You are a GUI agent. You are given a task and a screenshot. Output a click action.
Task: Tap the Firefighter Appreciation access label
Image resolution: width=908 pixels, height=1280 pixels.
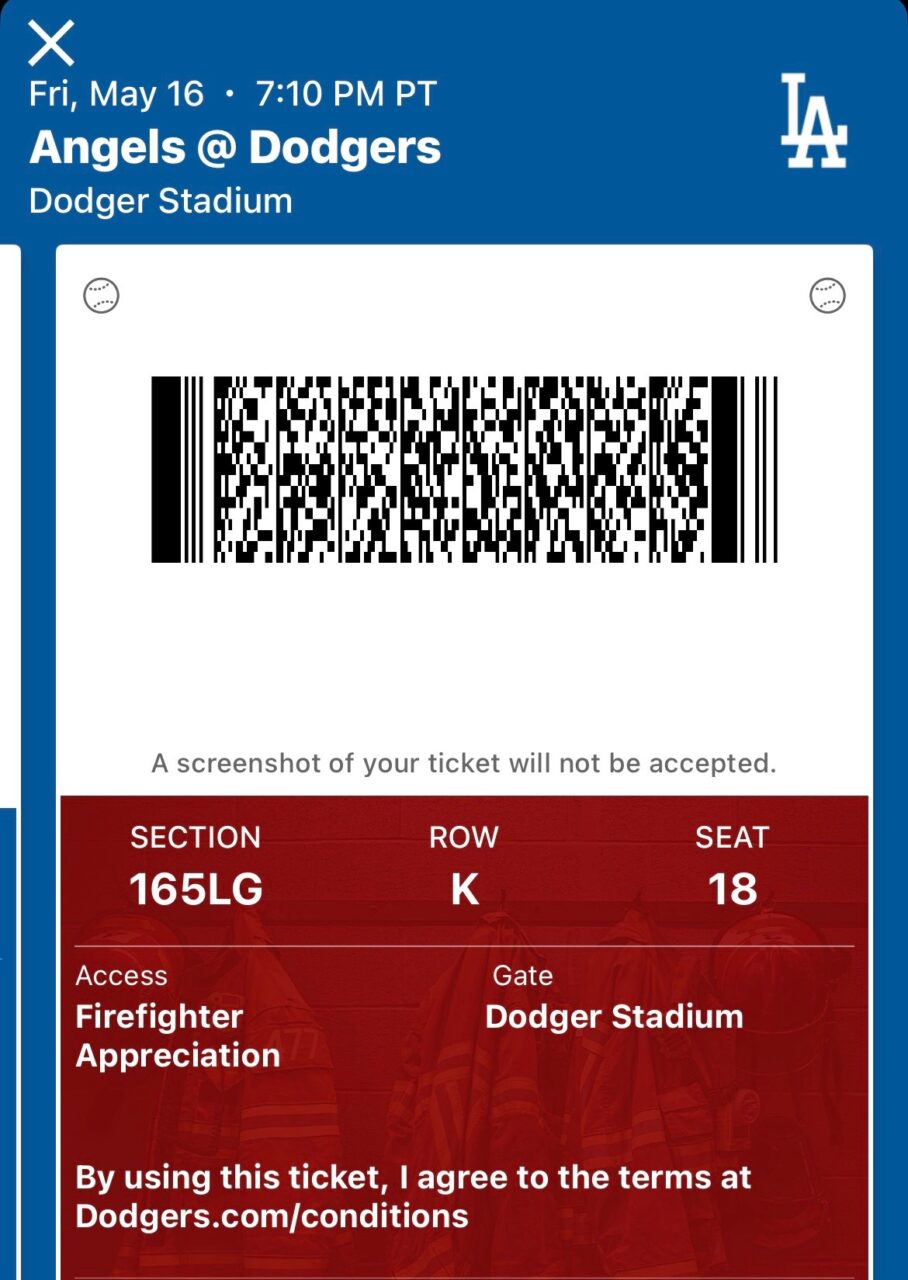[178, 1036]
